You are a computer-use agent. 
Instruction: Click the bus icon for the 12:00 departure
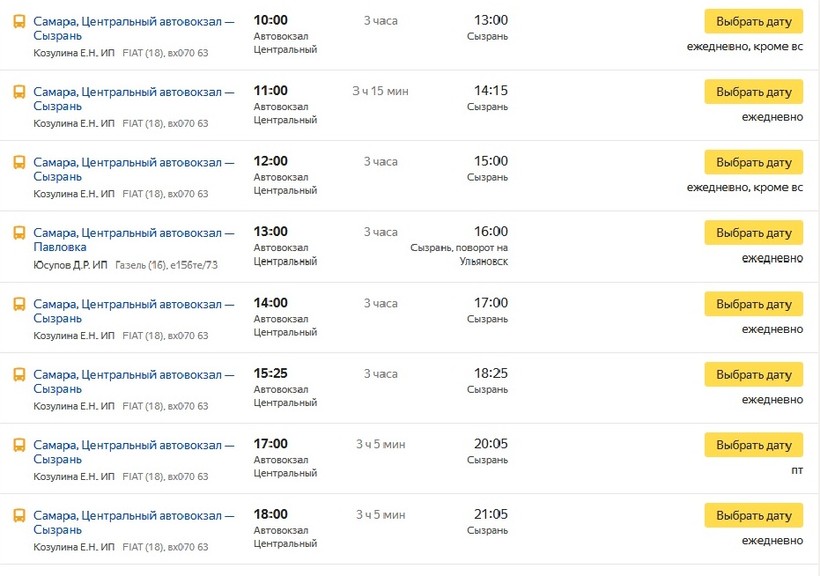coord(19,162)
